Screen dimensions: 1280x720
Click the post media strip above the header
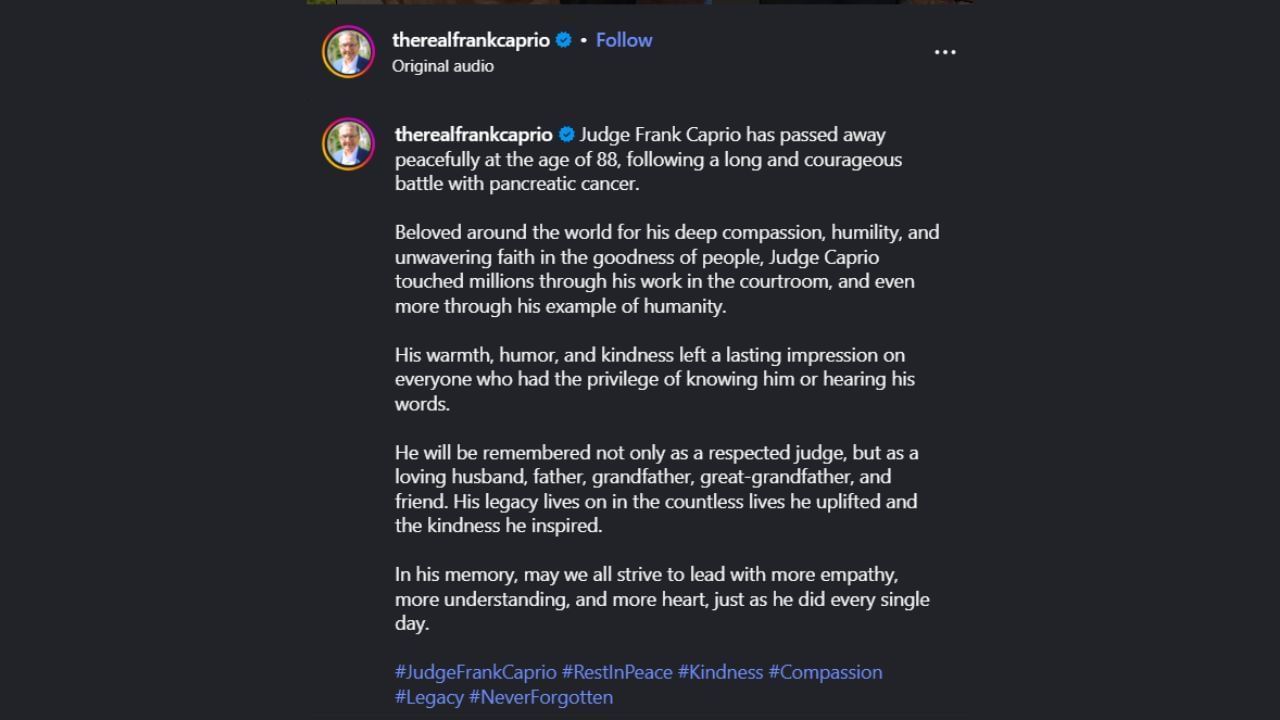(640, 2)
